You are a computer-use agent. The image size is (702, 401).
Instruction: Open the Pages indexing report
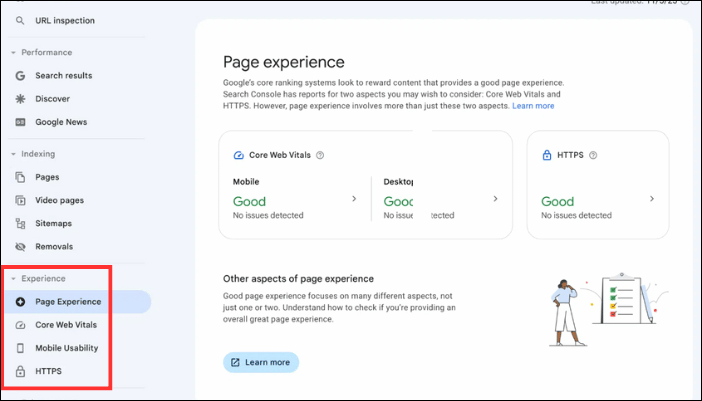(x=47, y=177)
